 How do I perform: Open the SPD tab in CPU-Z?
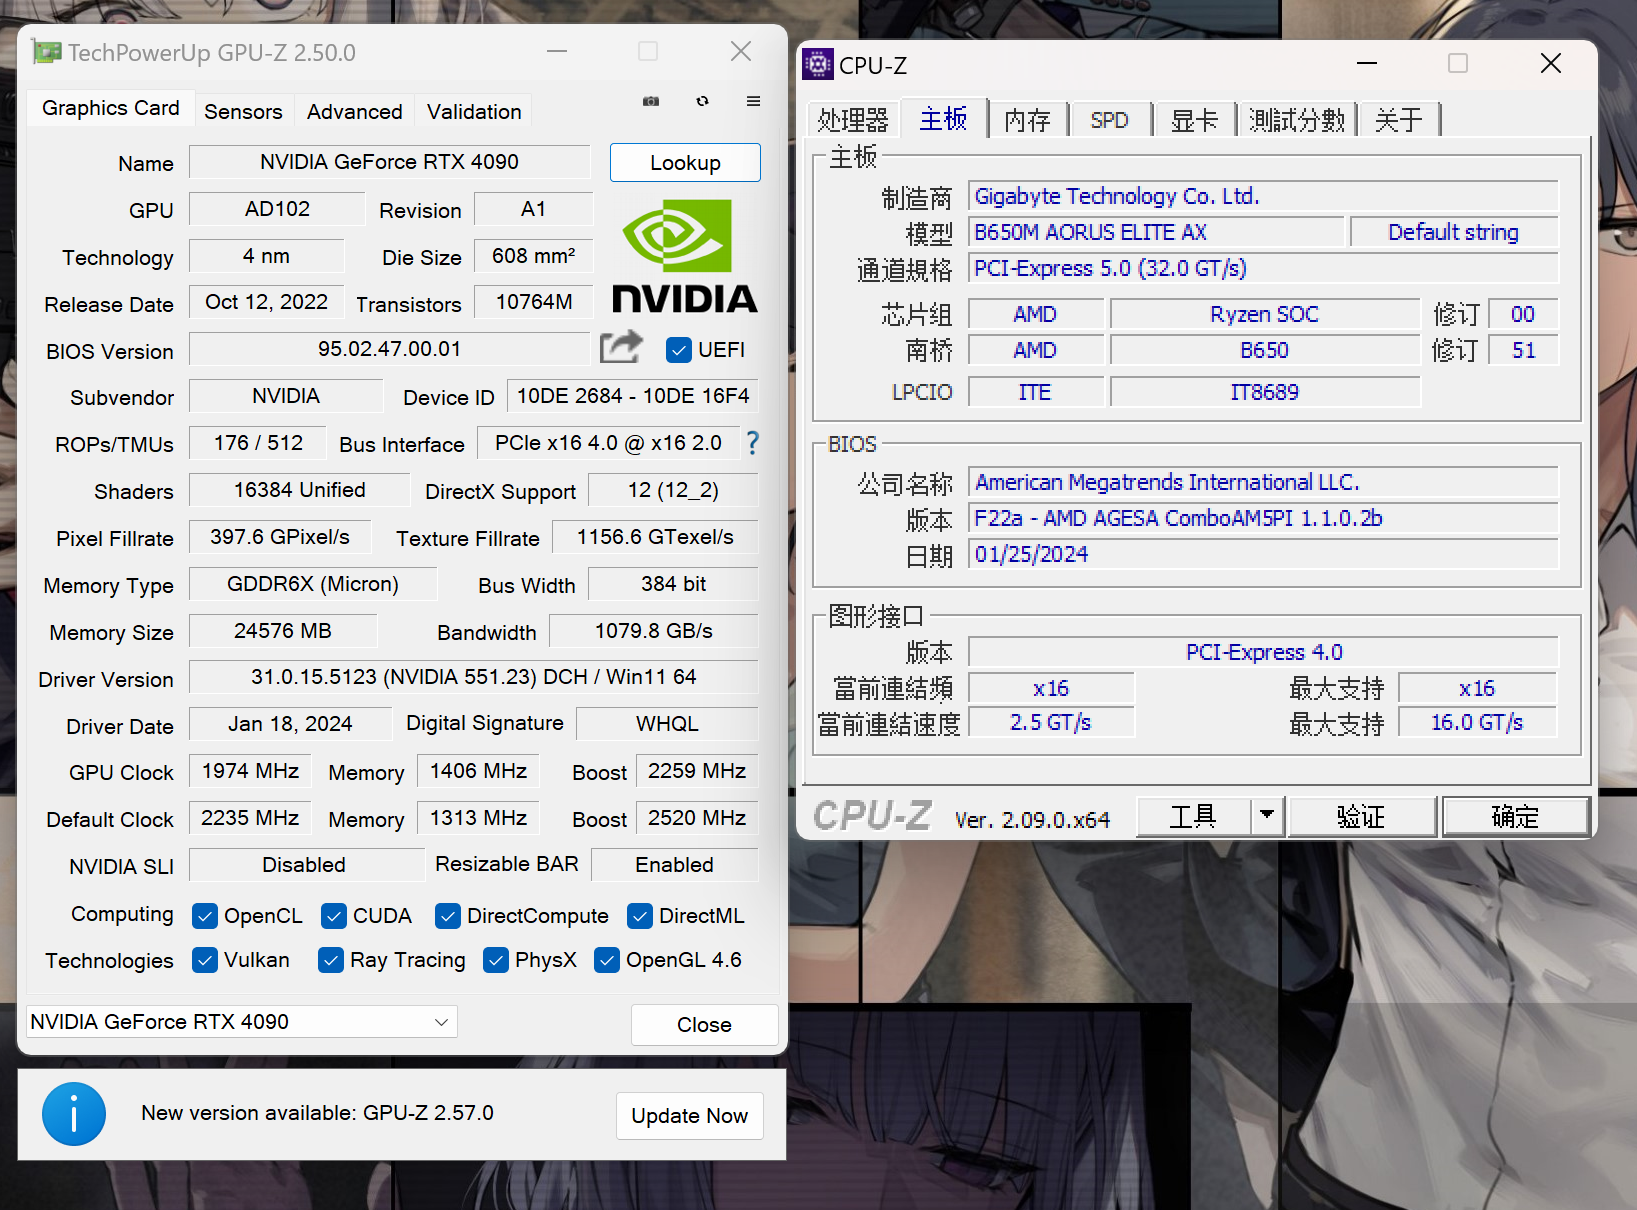point(1109,120)
